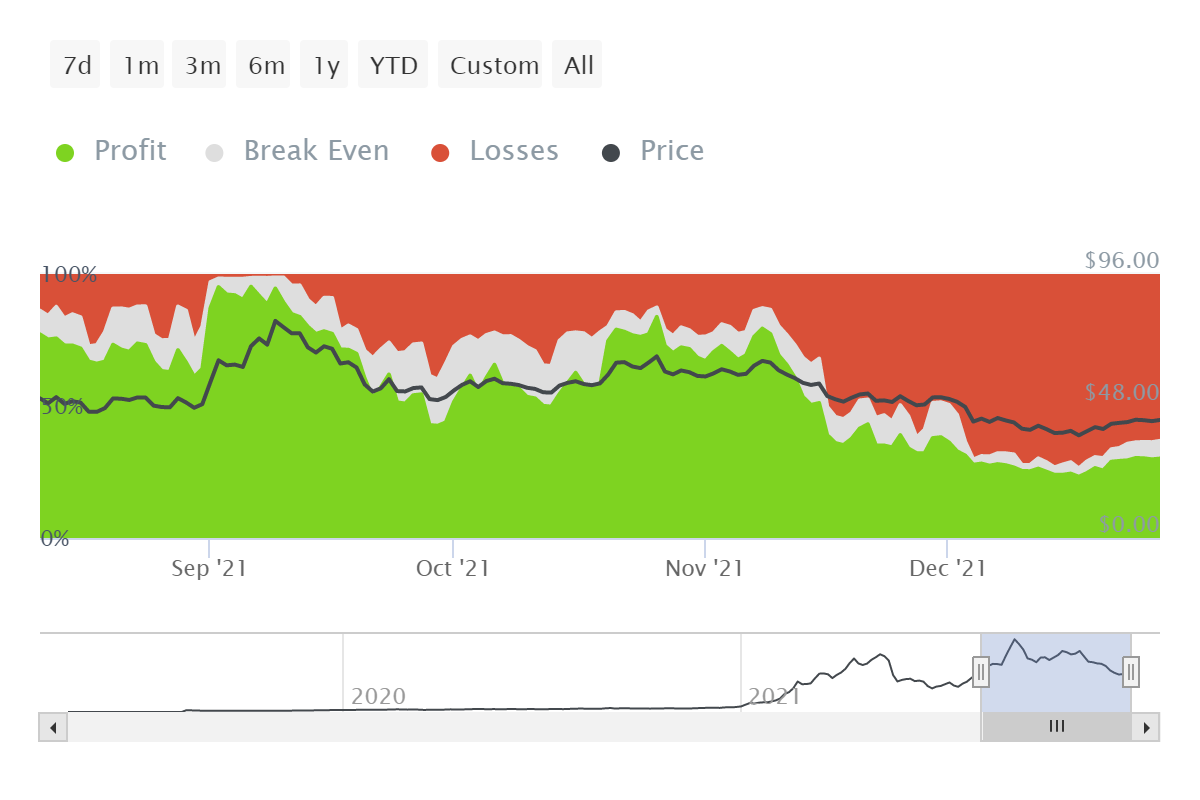Click the 2020 region in navigator
The height and width of the screenshot is (800, 1200).
pos(378,695)
